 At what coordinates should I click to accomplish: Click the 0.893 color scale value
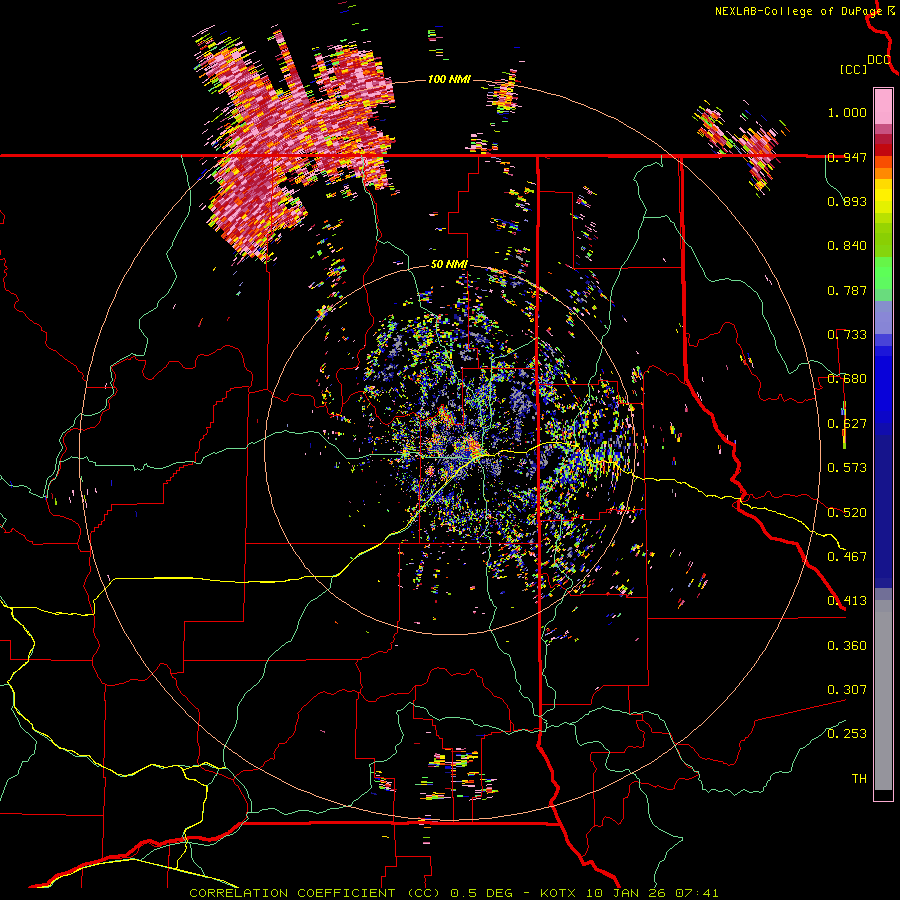[847, 201]
